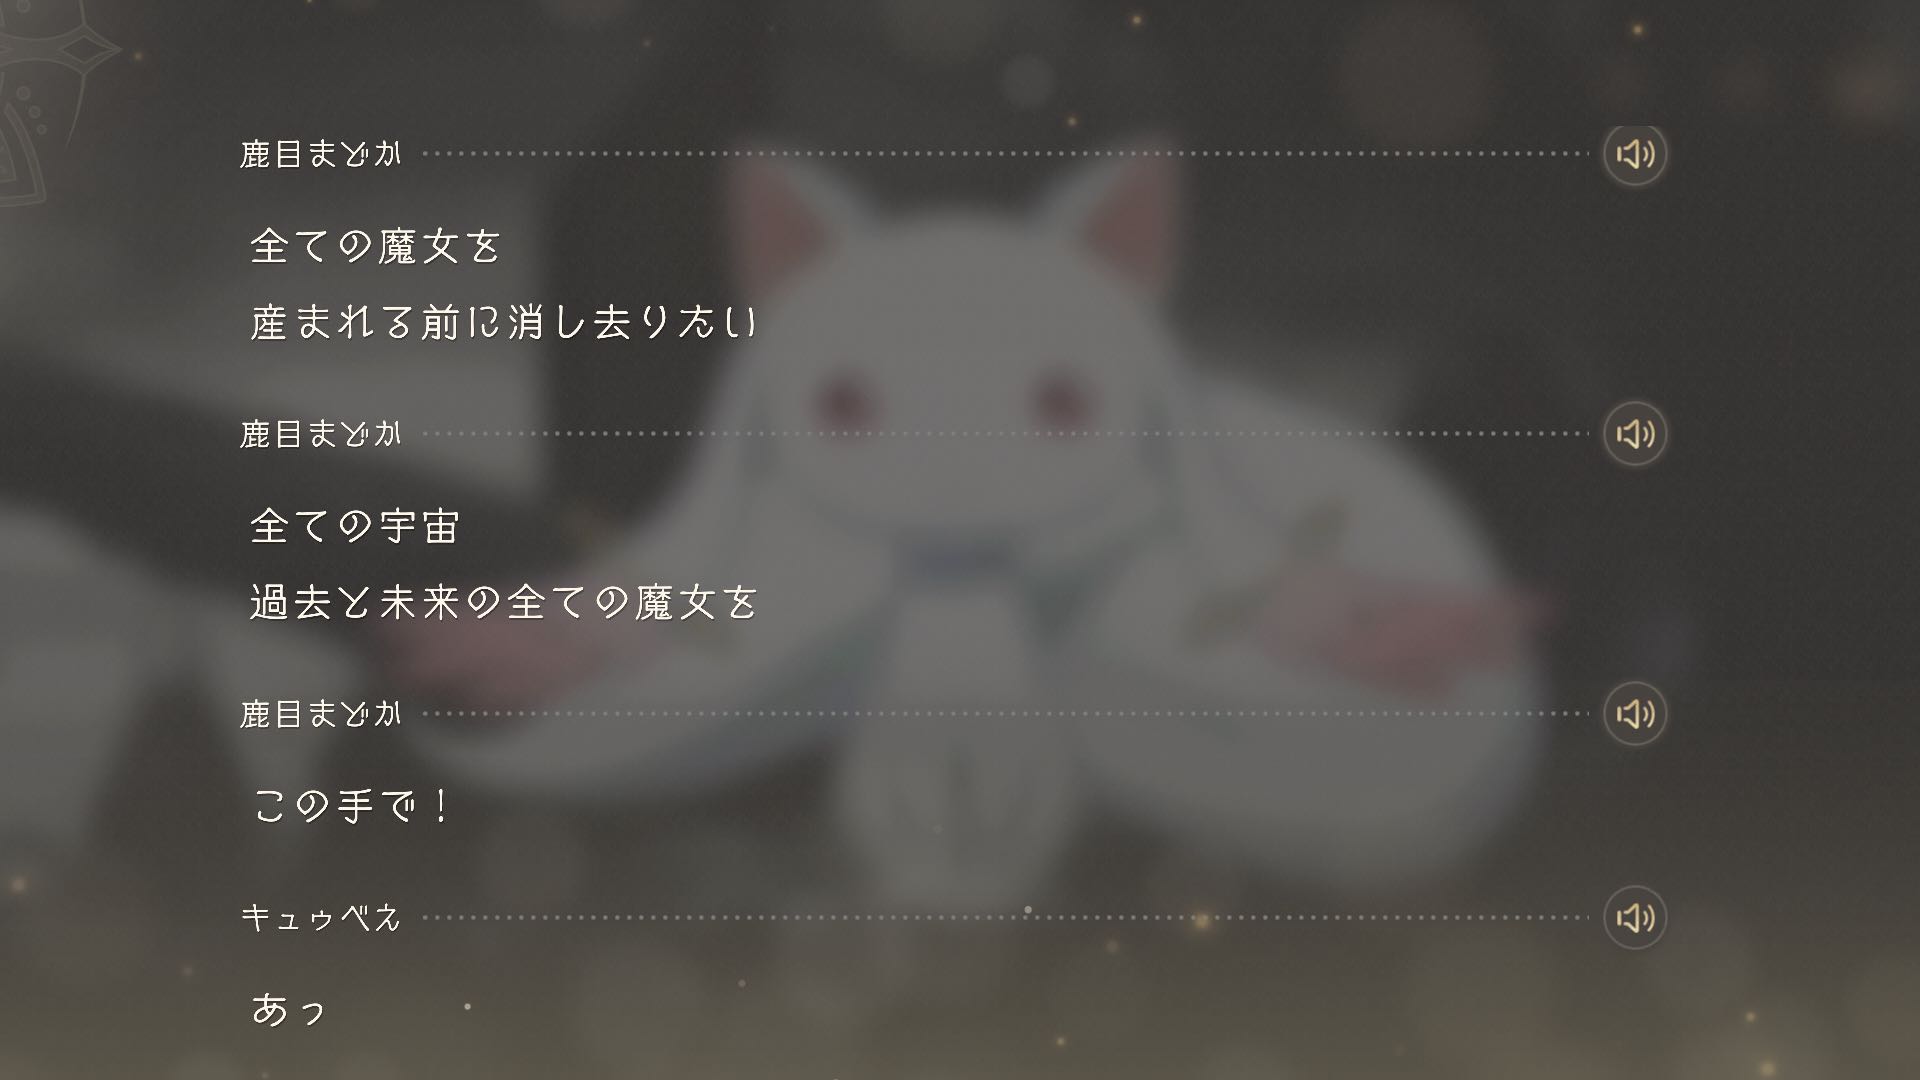Click the dialogue line "全ての魔女を"

click(x=375, y=246)
